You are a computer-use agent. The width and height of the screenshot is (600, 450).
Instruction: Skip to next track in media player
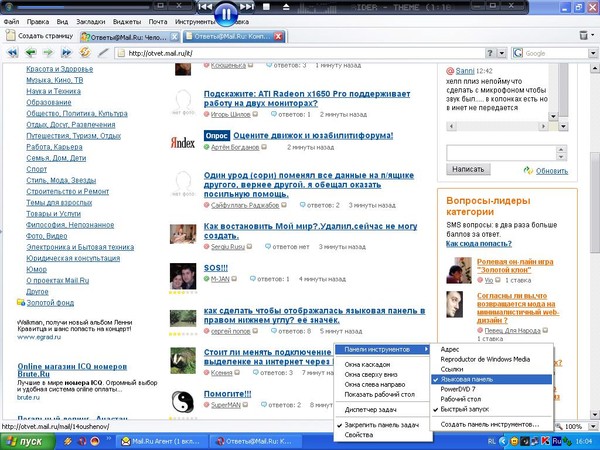[x=246, y=7]
